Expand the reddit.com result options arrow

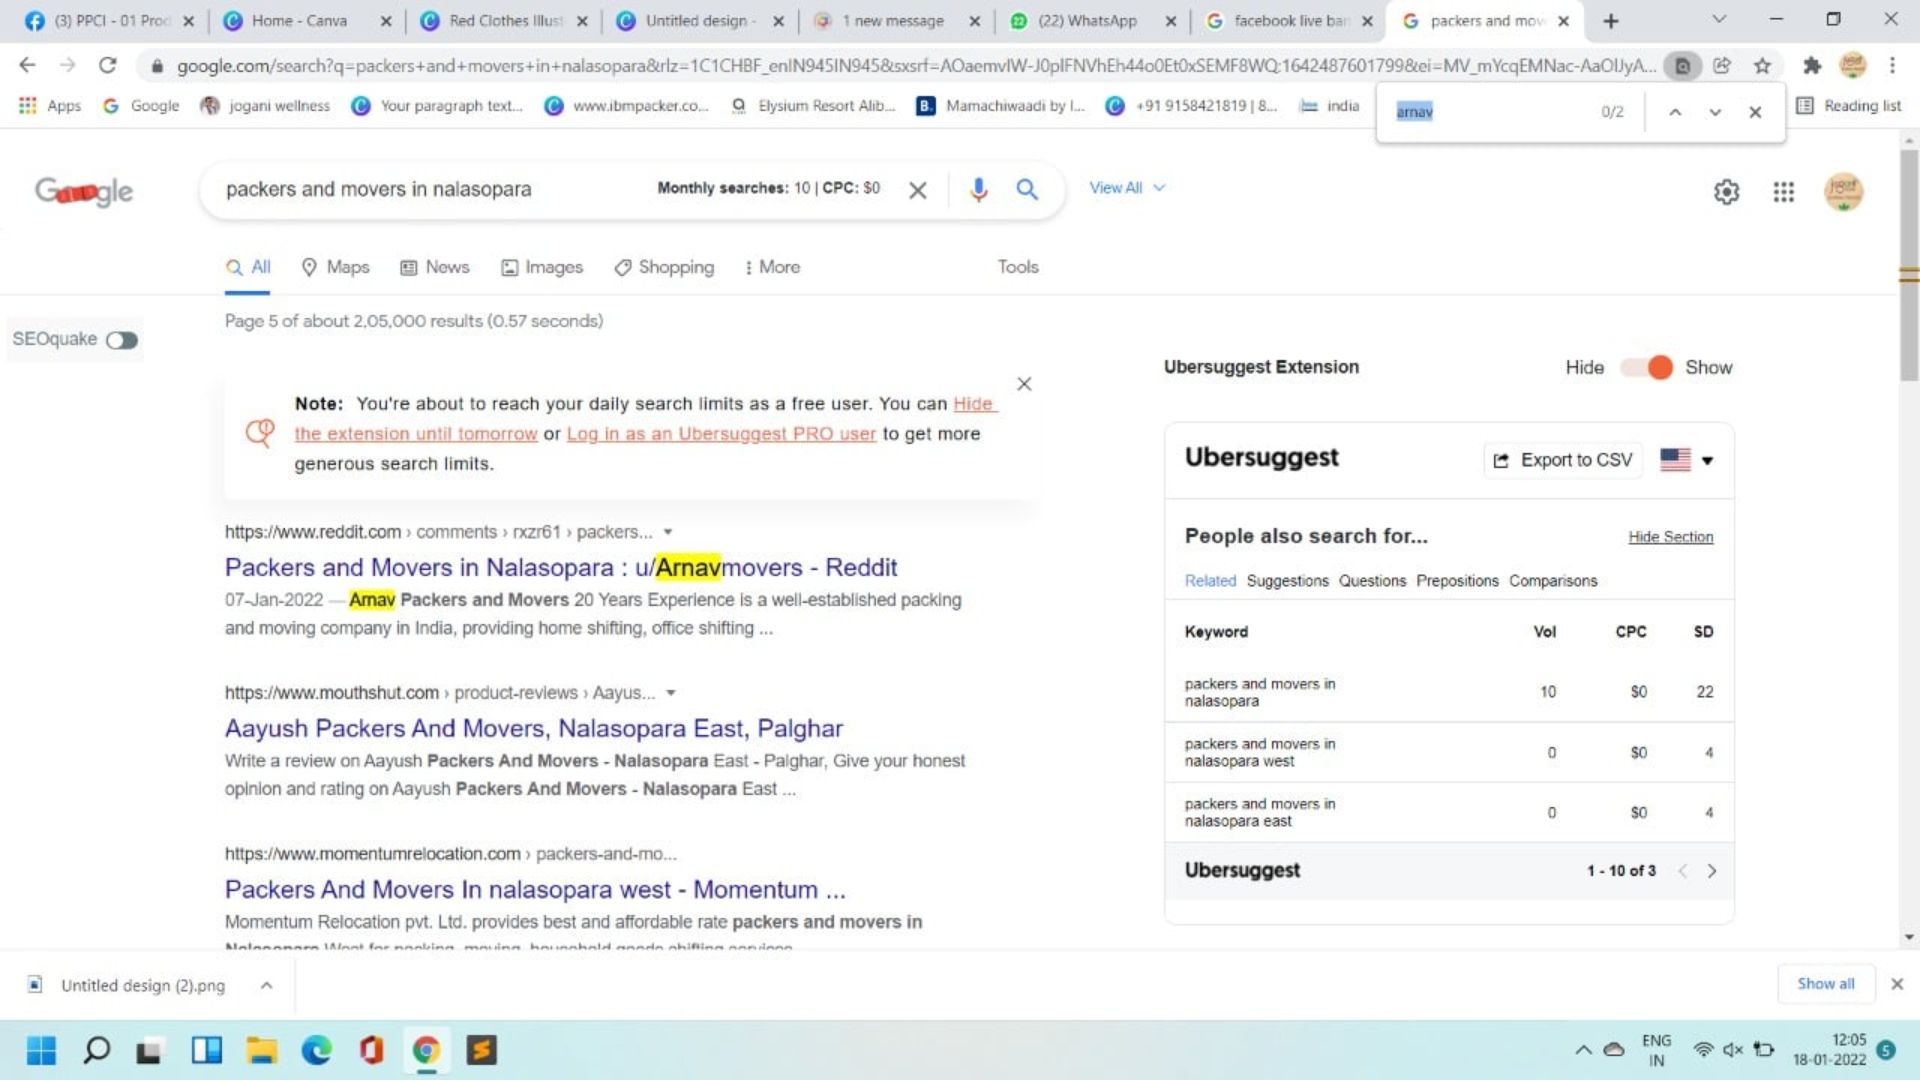[668, 532]
